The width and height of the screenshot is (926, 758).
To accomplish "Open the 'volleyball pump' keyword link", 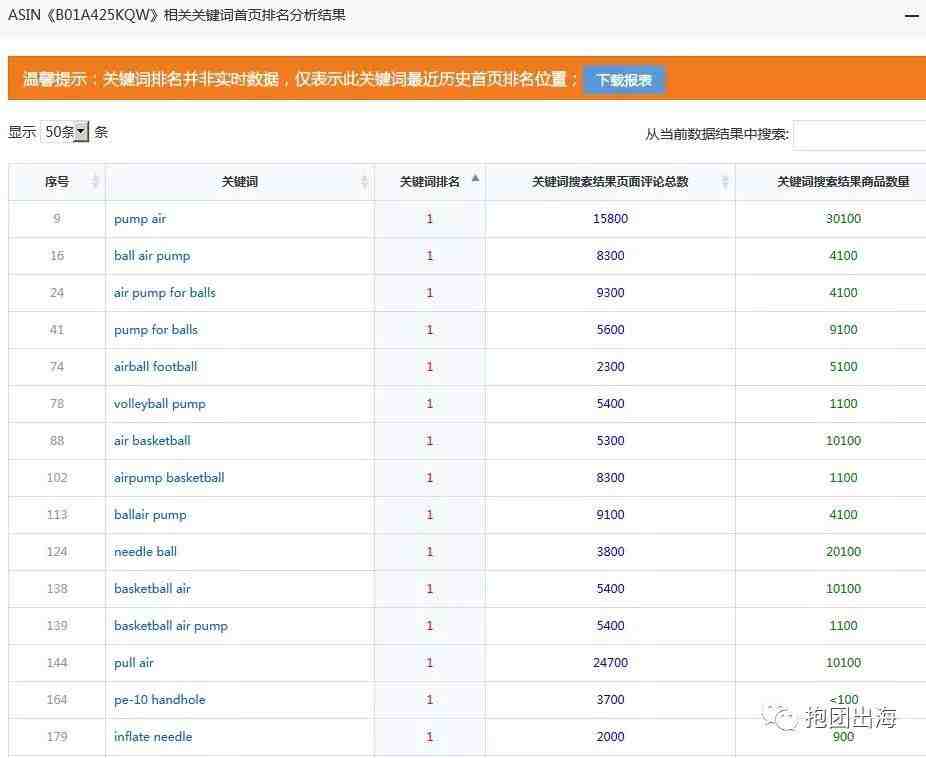I will click(x=159, y=404).
